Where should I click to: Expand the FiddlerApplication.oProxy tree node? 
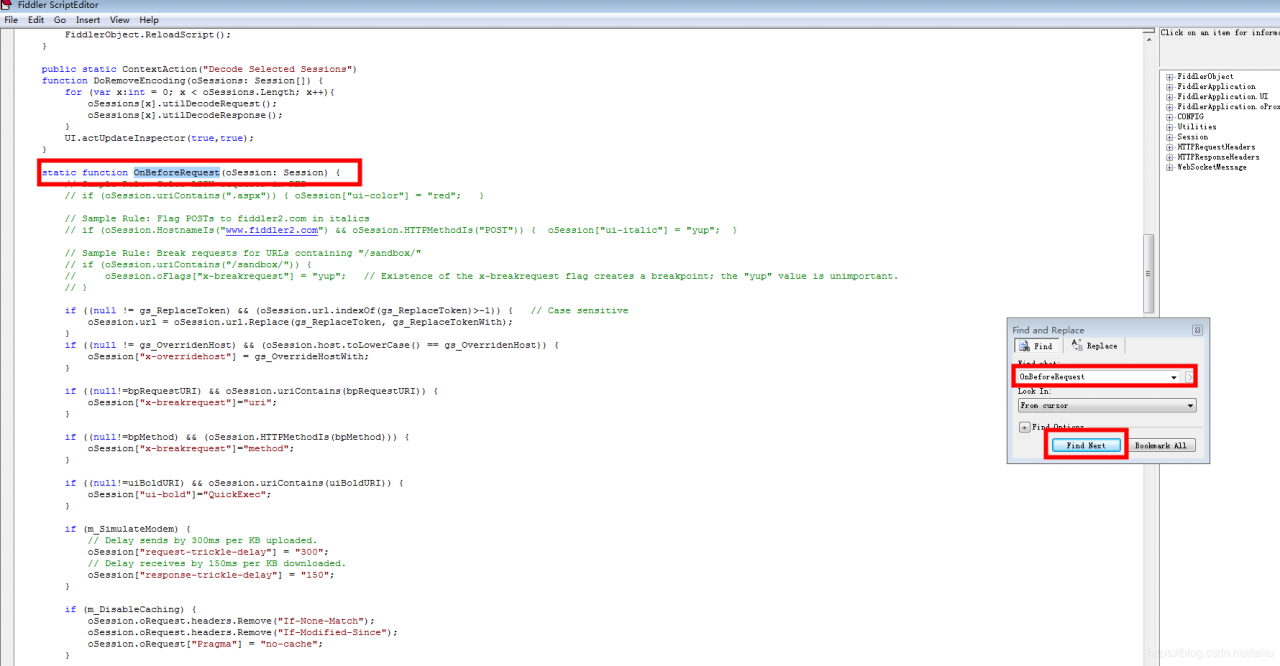1170,107
